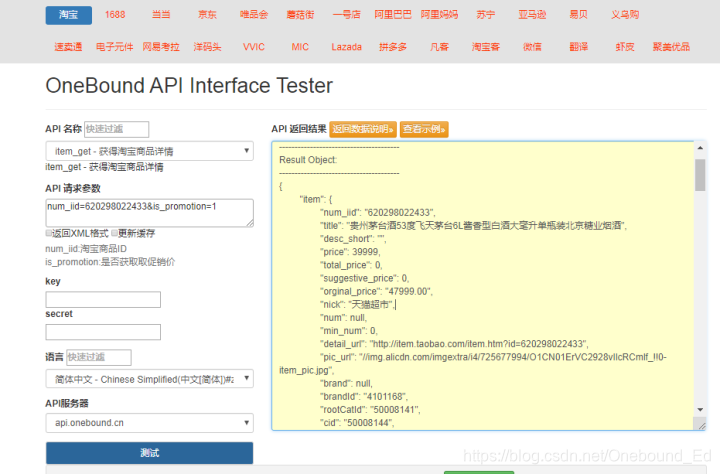Focus the 语言 quick filter field
The image size is (720, 474).
coord(99,357)
